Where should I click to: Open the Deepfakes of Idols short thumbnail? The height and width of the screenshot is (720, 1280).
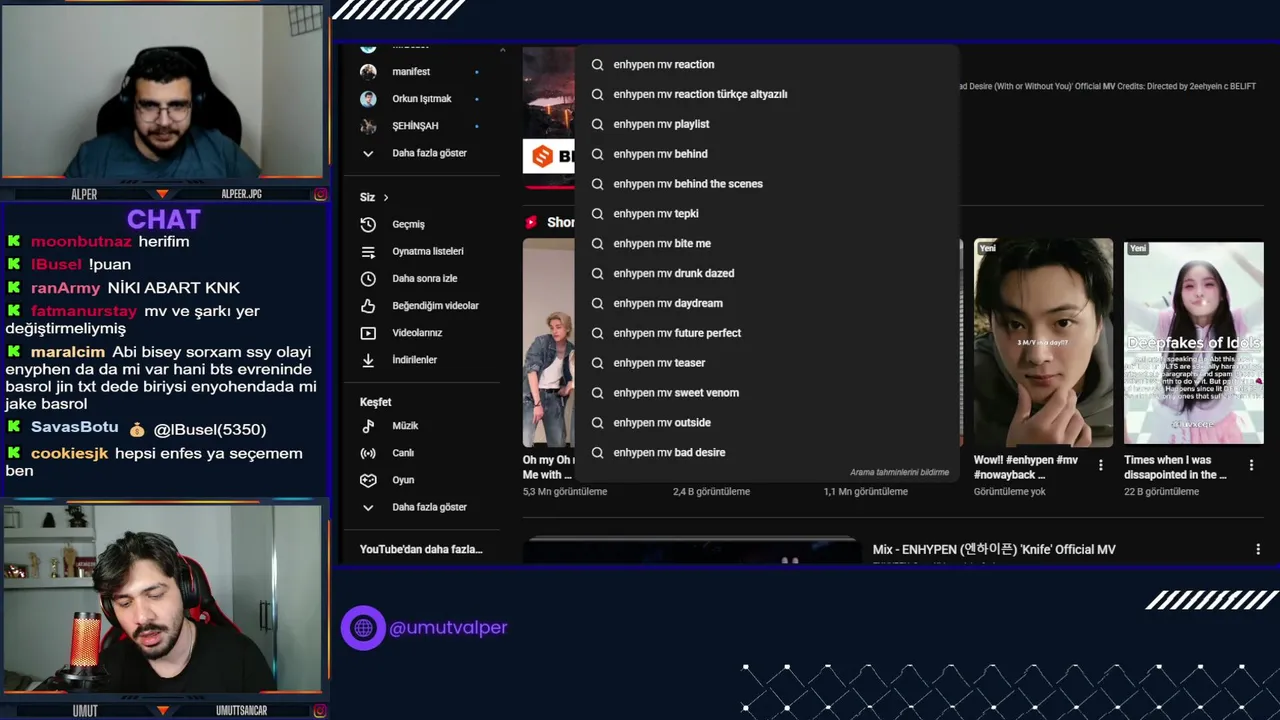1194,341
